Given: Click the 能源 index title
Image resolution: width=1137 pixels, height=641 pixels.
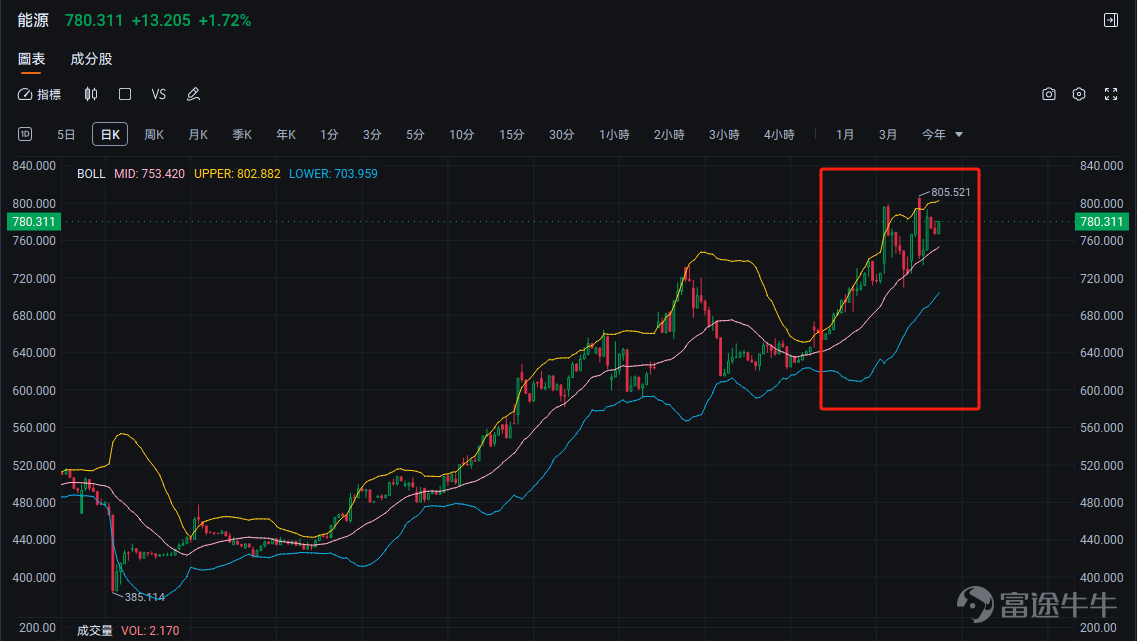Looking at the screenshot, I should (33, 20).
